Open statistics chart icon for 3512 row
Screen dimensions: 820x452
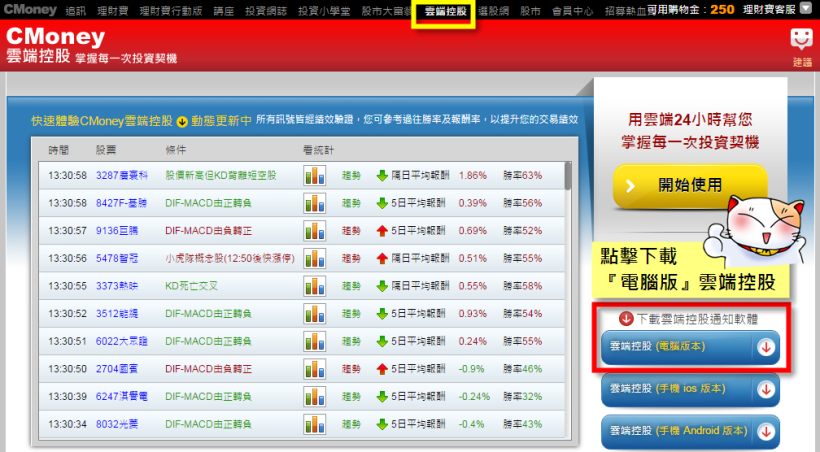tap(314, 314)
